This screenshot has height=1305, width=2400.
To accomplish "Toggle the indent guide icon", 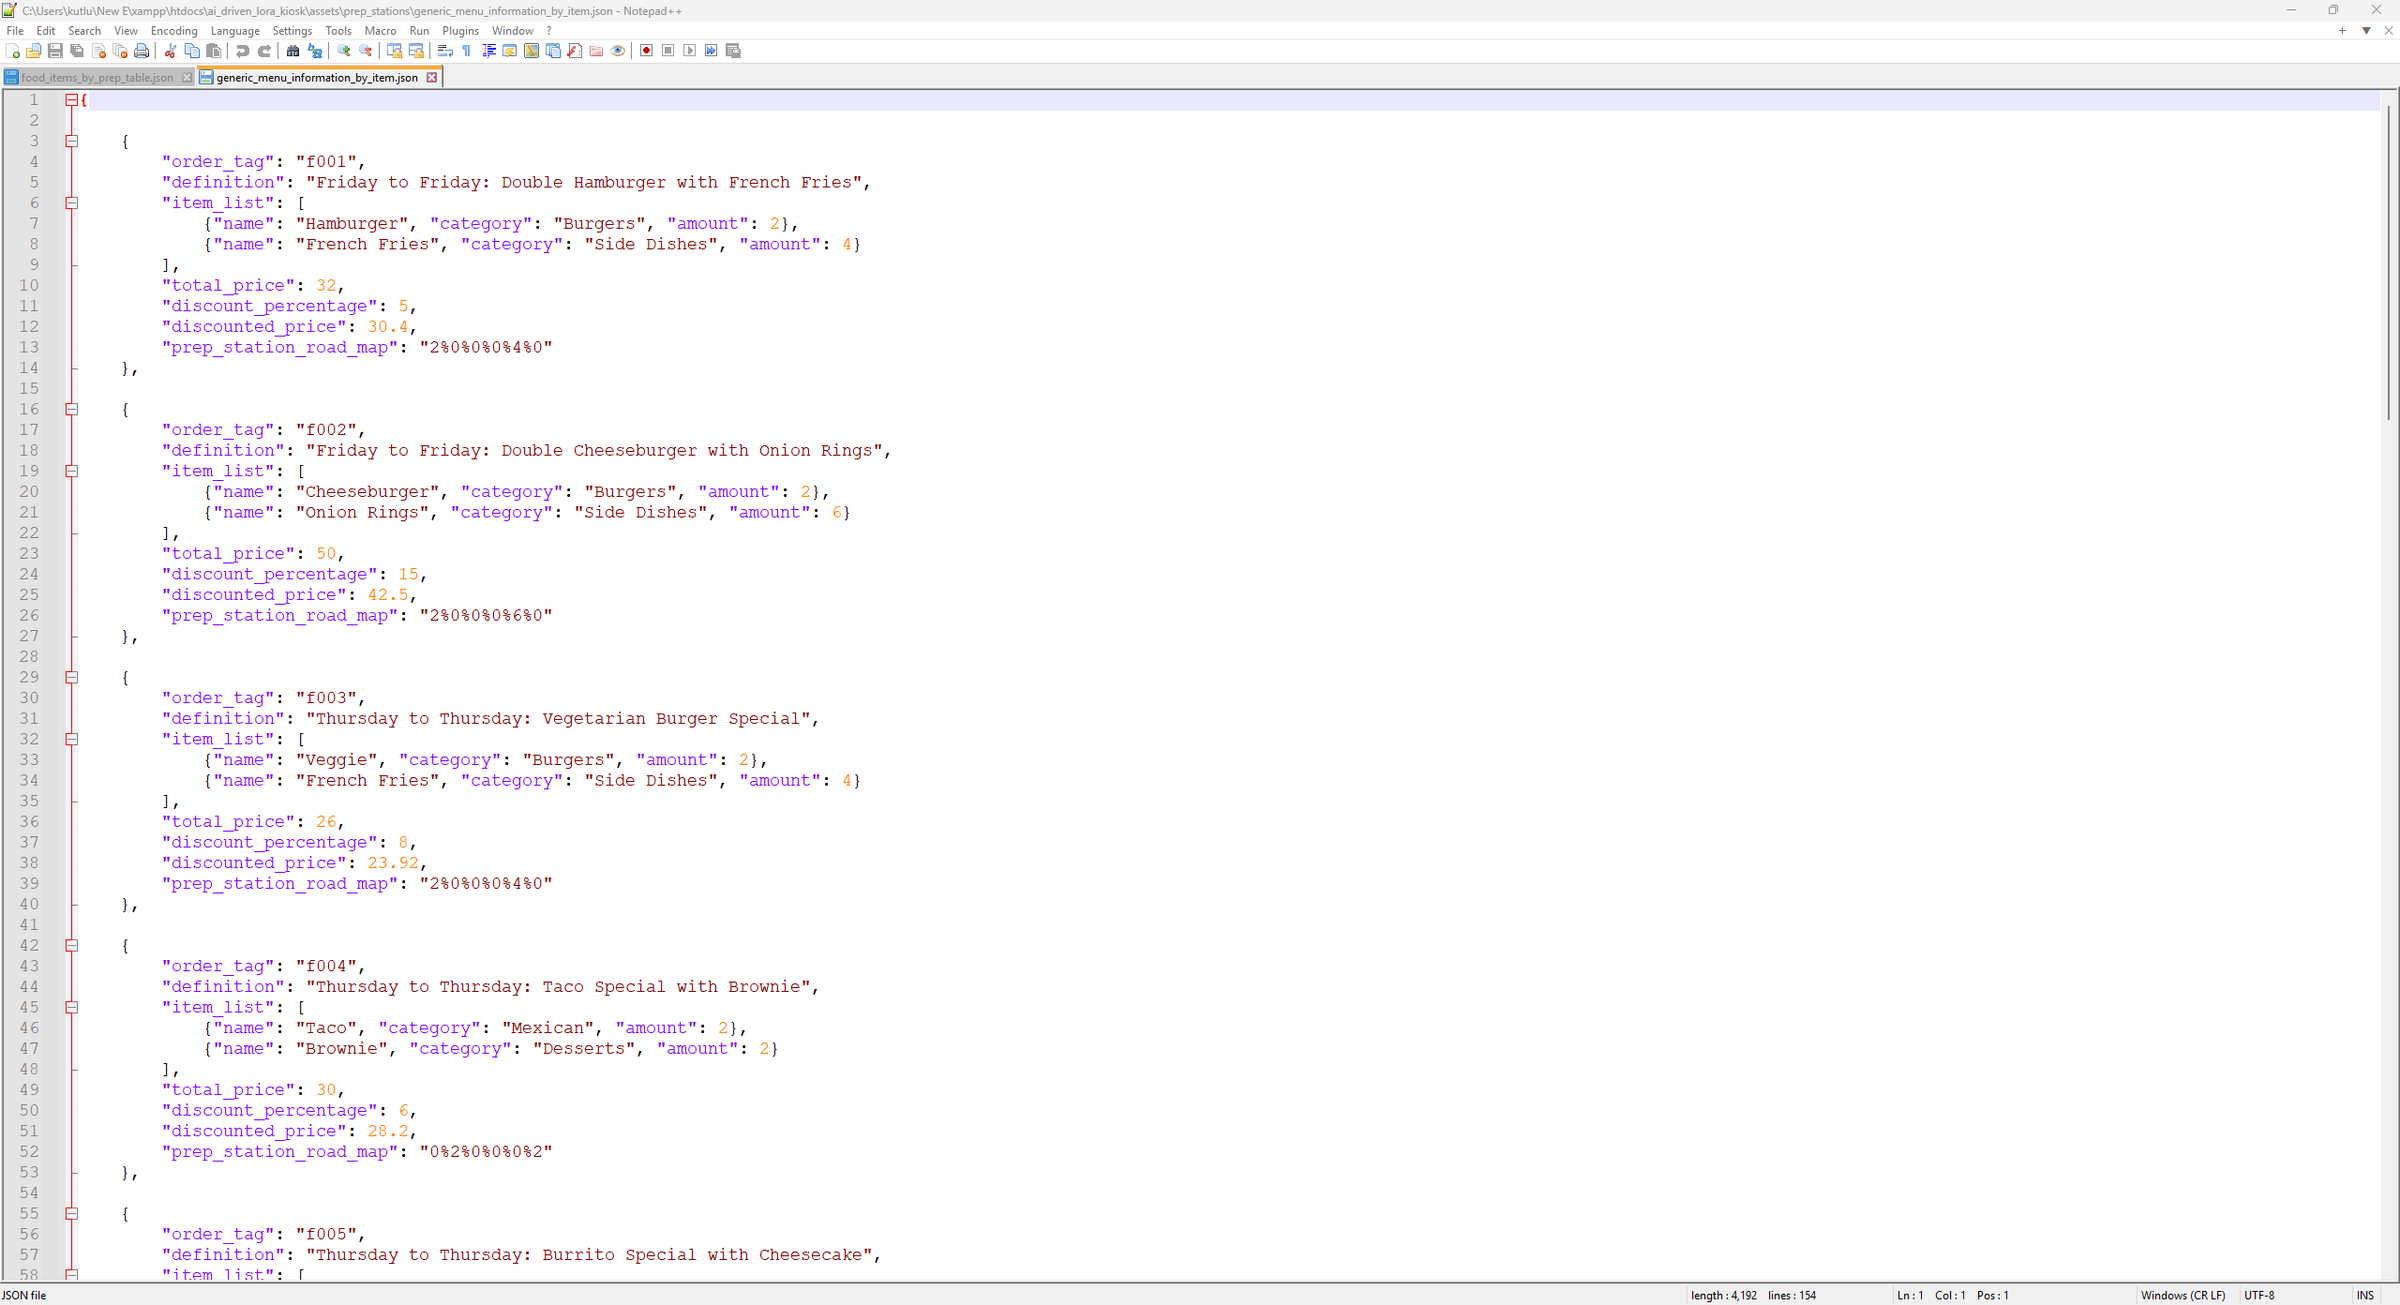I will [x=489, y=51].
